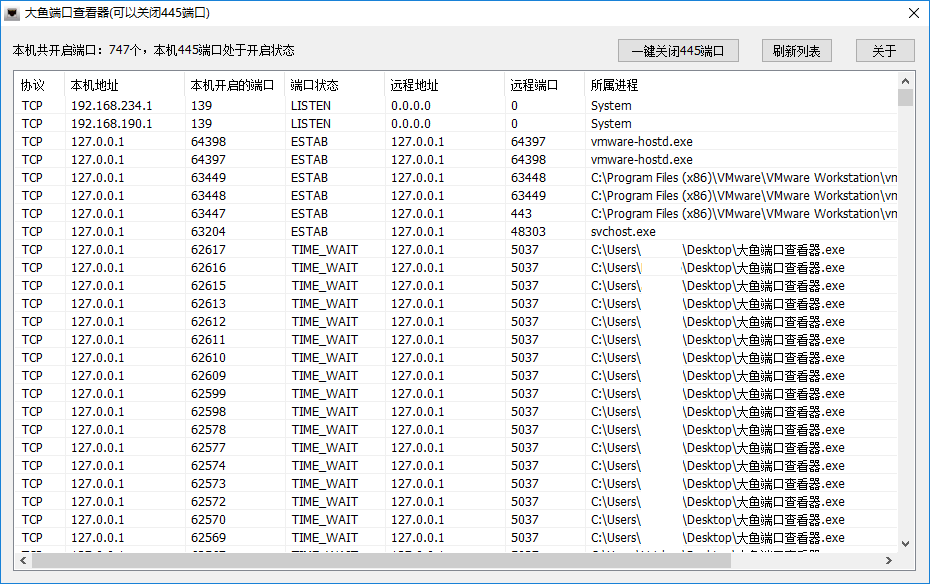
Task: Click the vertical scrollbar down arrow
Action: coord(905,543)
